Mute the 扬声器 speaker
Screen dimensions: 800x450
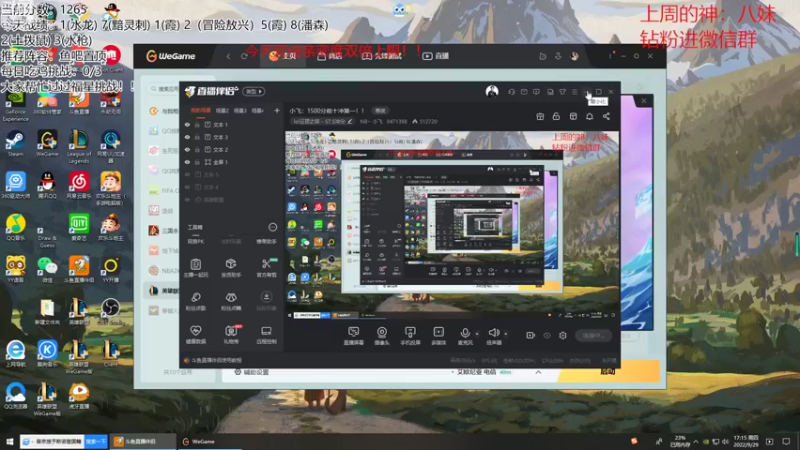coord(493,336)
